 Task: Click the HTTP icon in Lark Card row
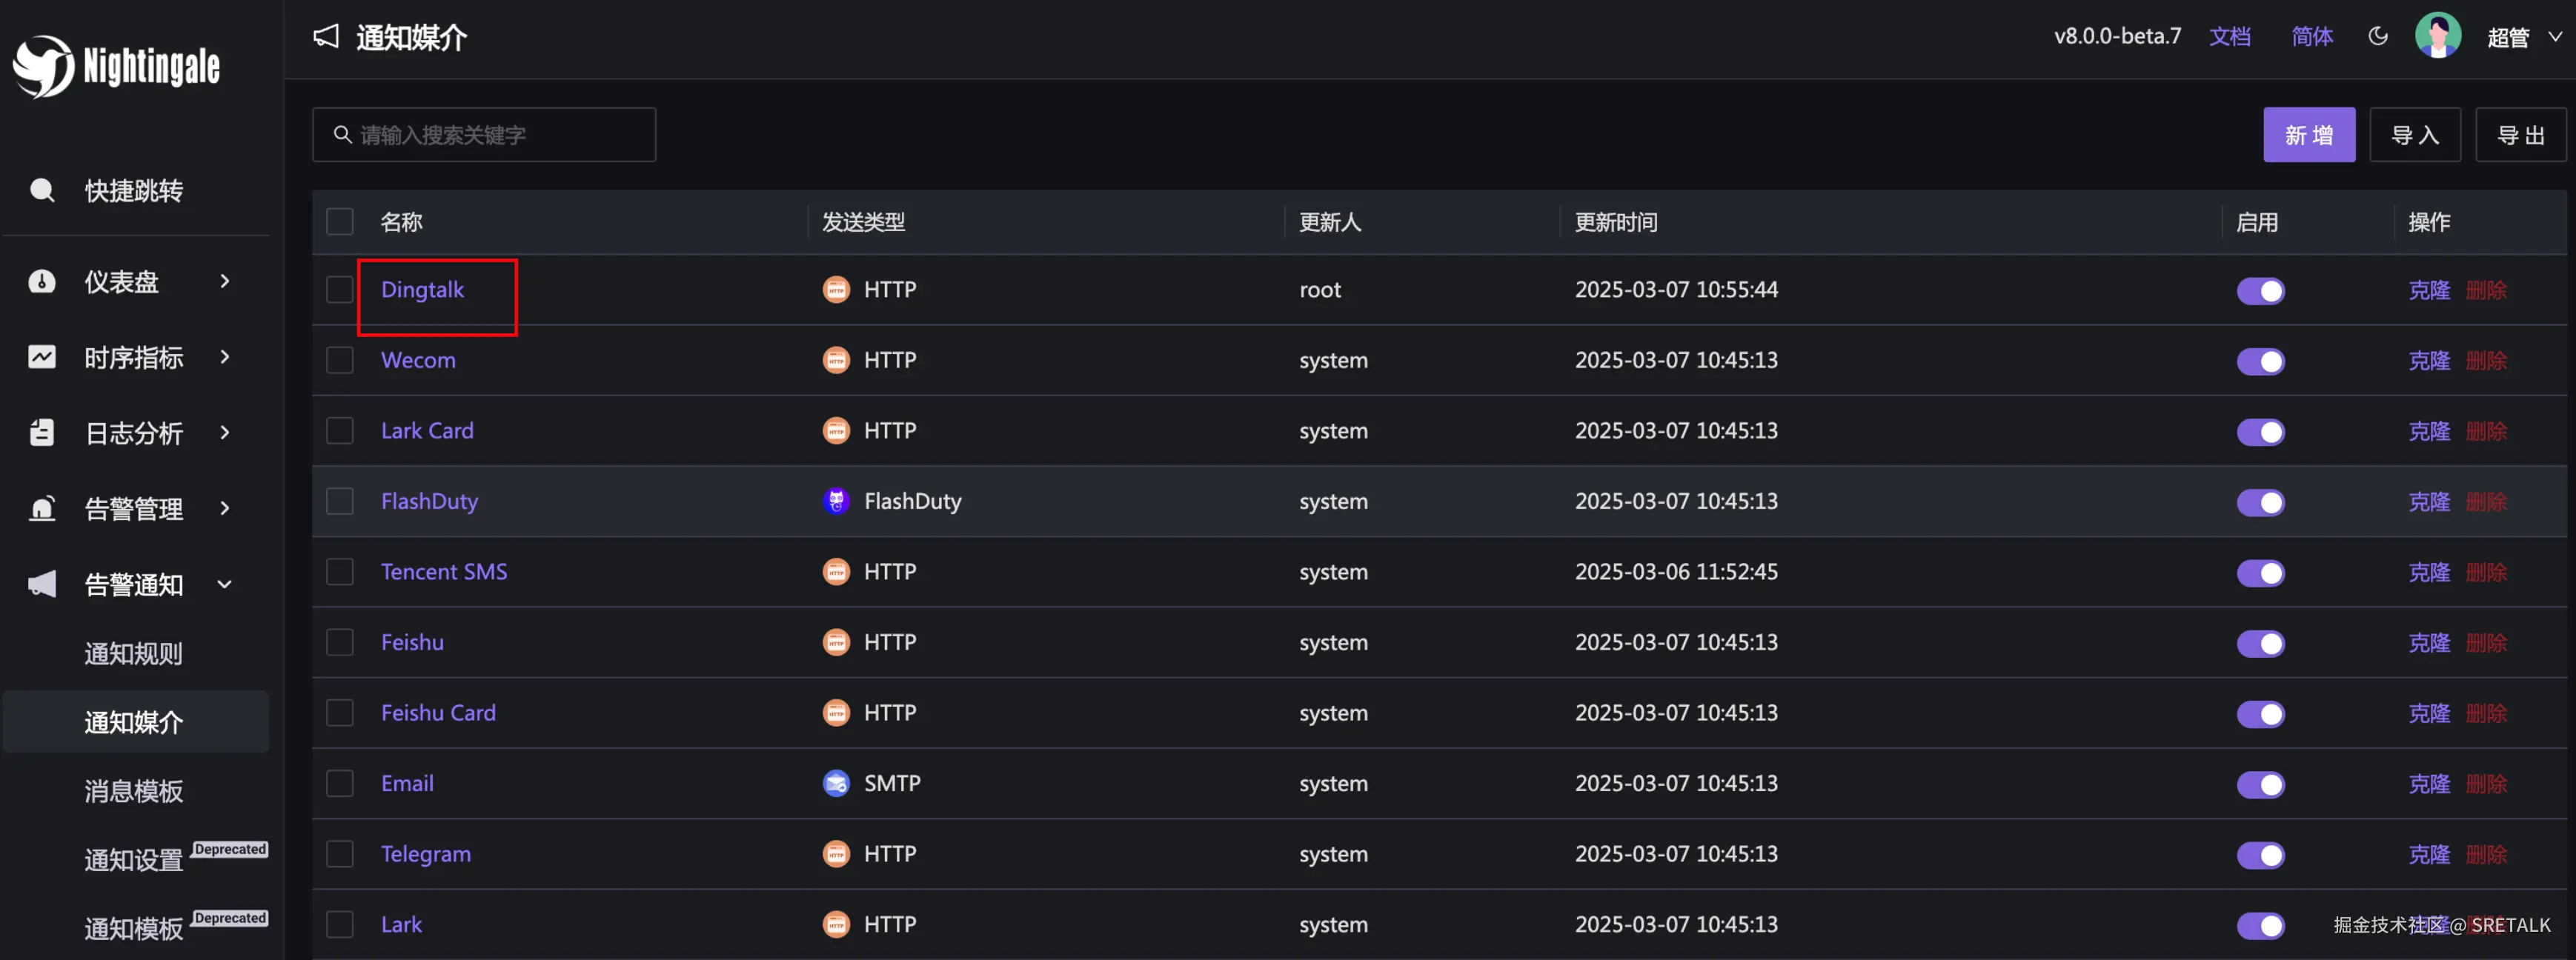(x=836, y=430)
